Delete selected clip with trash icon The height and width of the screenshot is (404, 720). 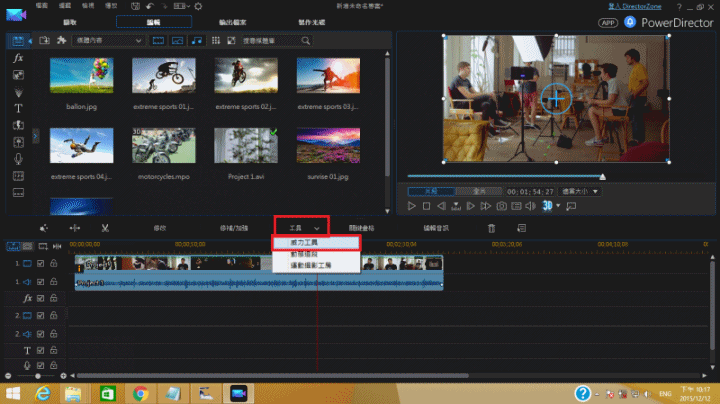[491, 228]
